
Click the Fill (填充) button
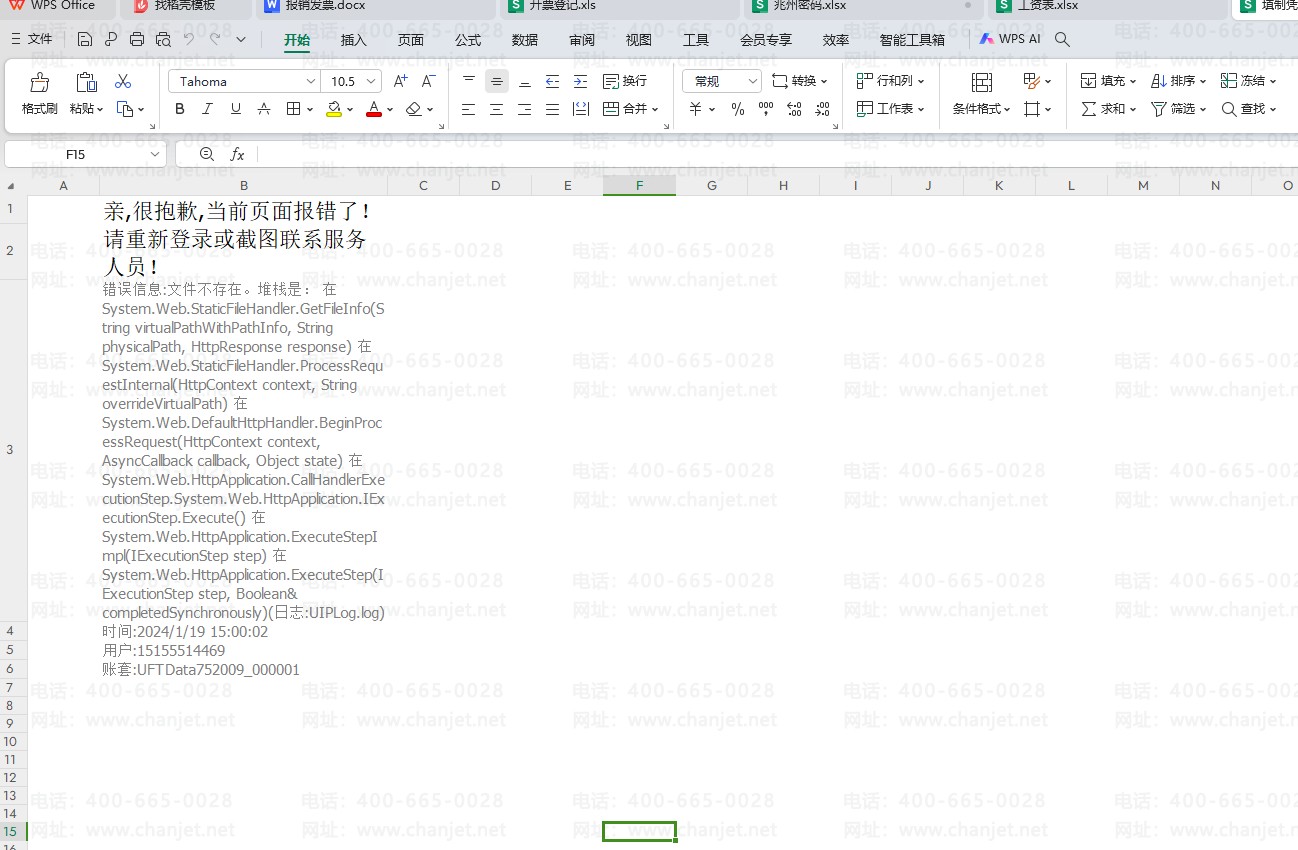click(1109, 81)
